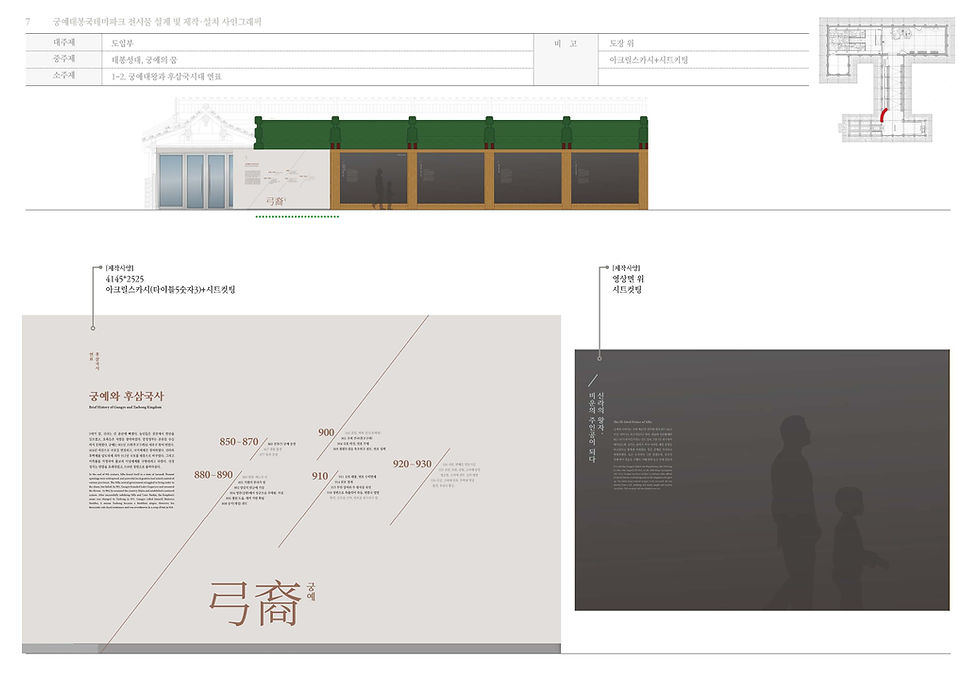Click the glass door in elevation drawing
980x677 pixels.
tap(194, 181)
